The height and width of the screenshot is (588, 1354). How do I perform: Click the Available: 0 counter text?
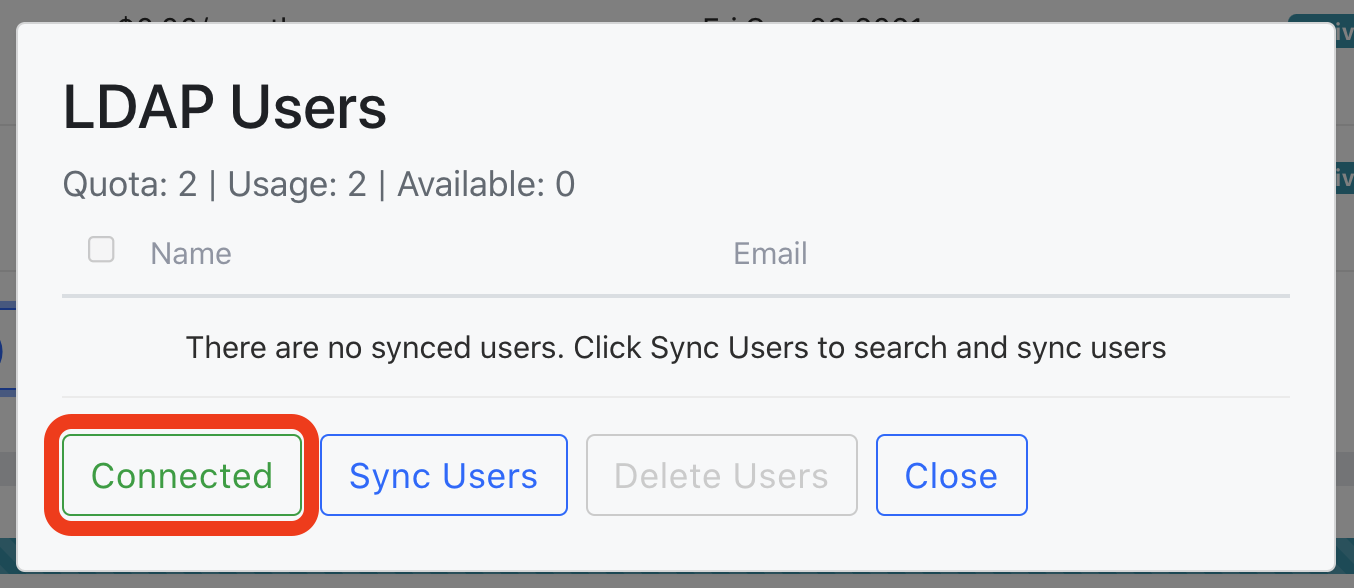[486, 184]
